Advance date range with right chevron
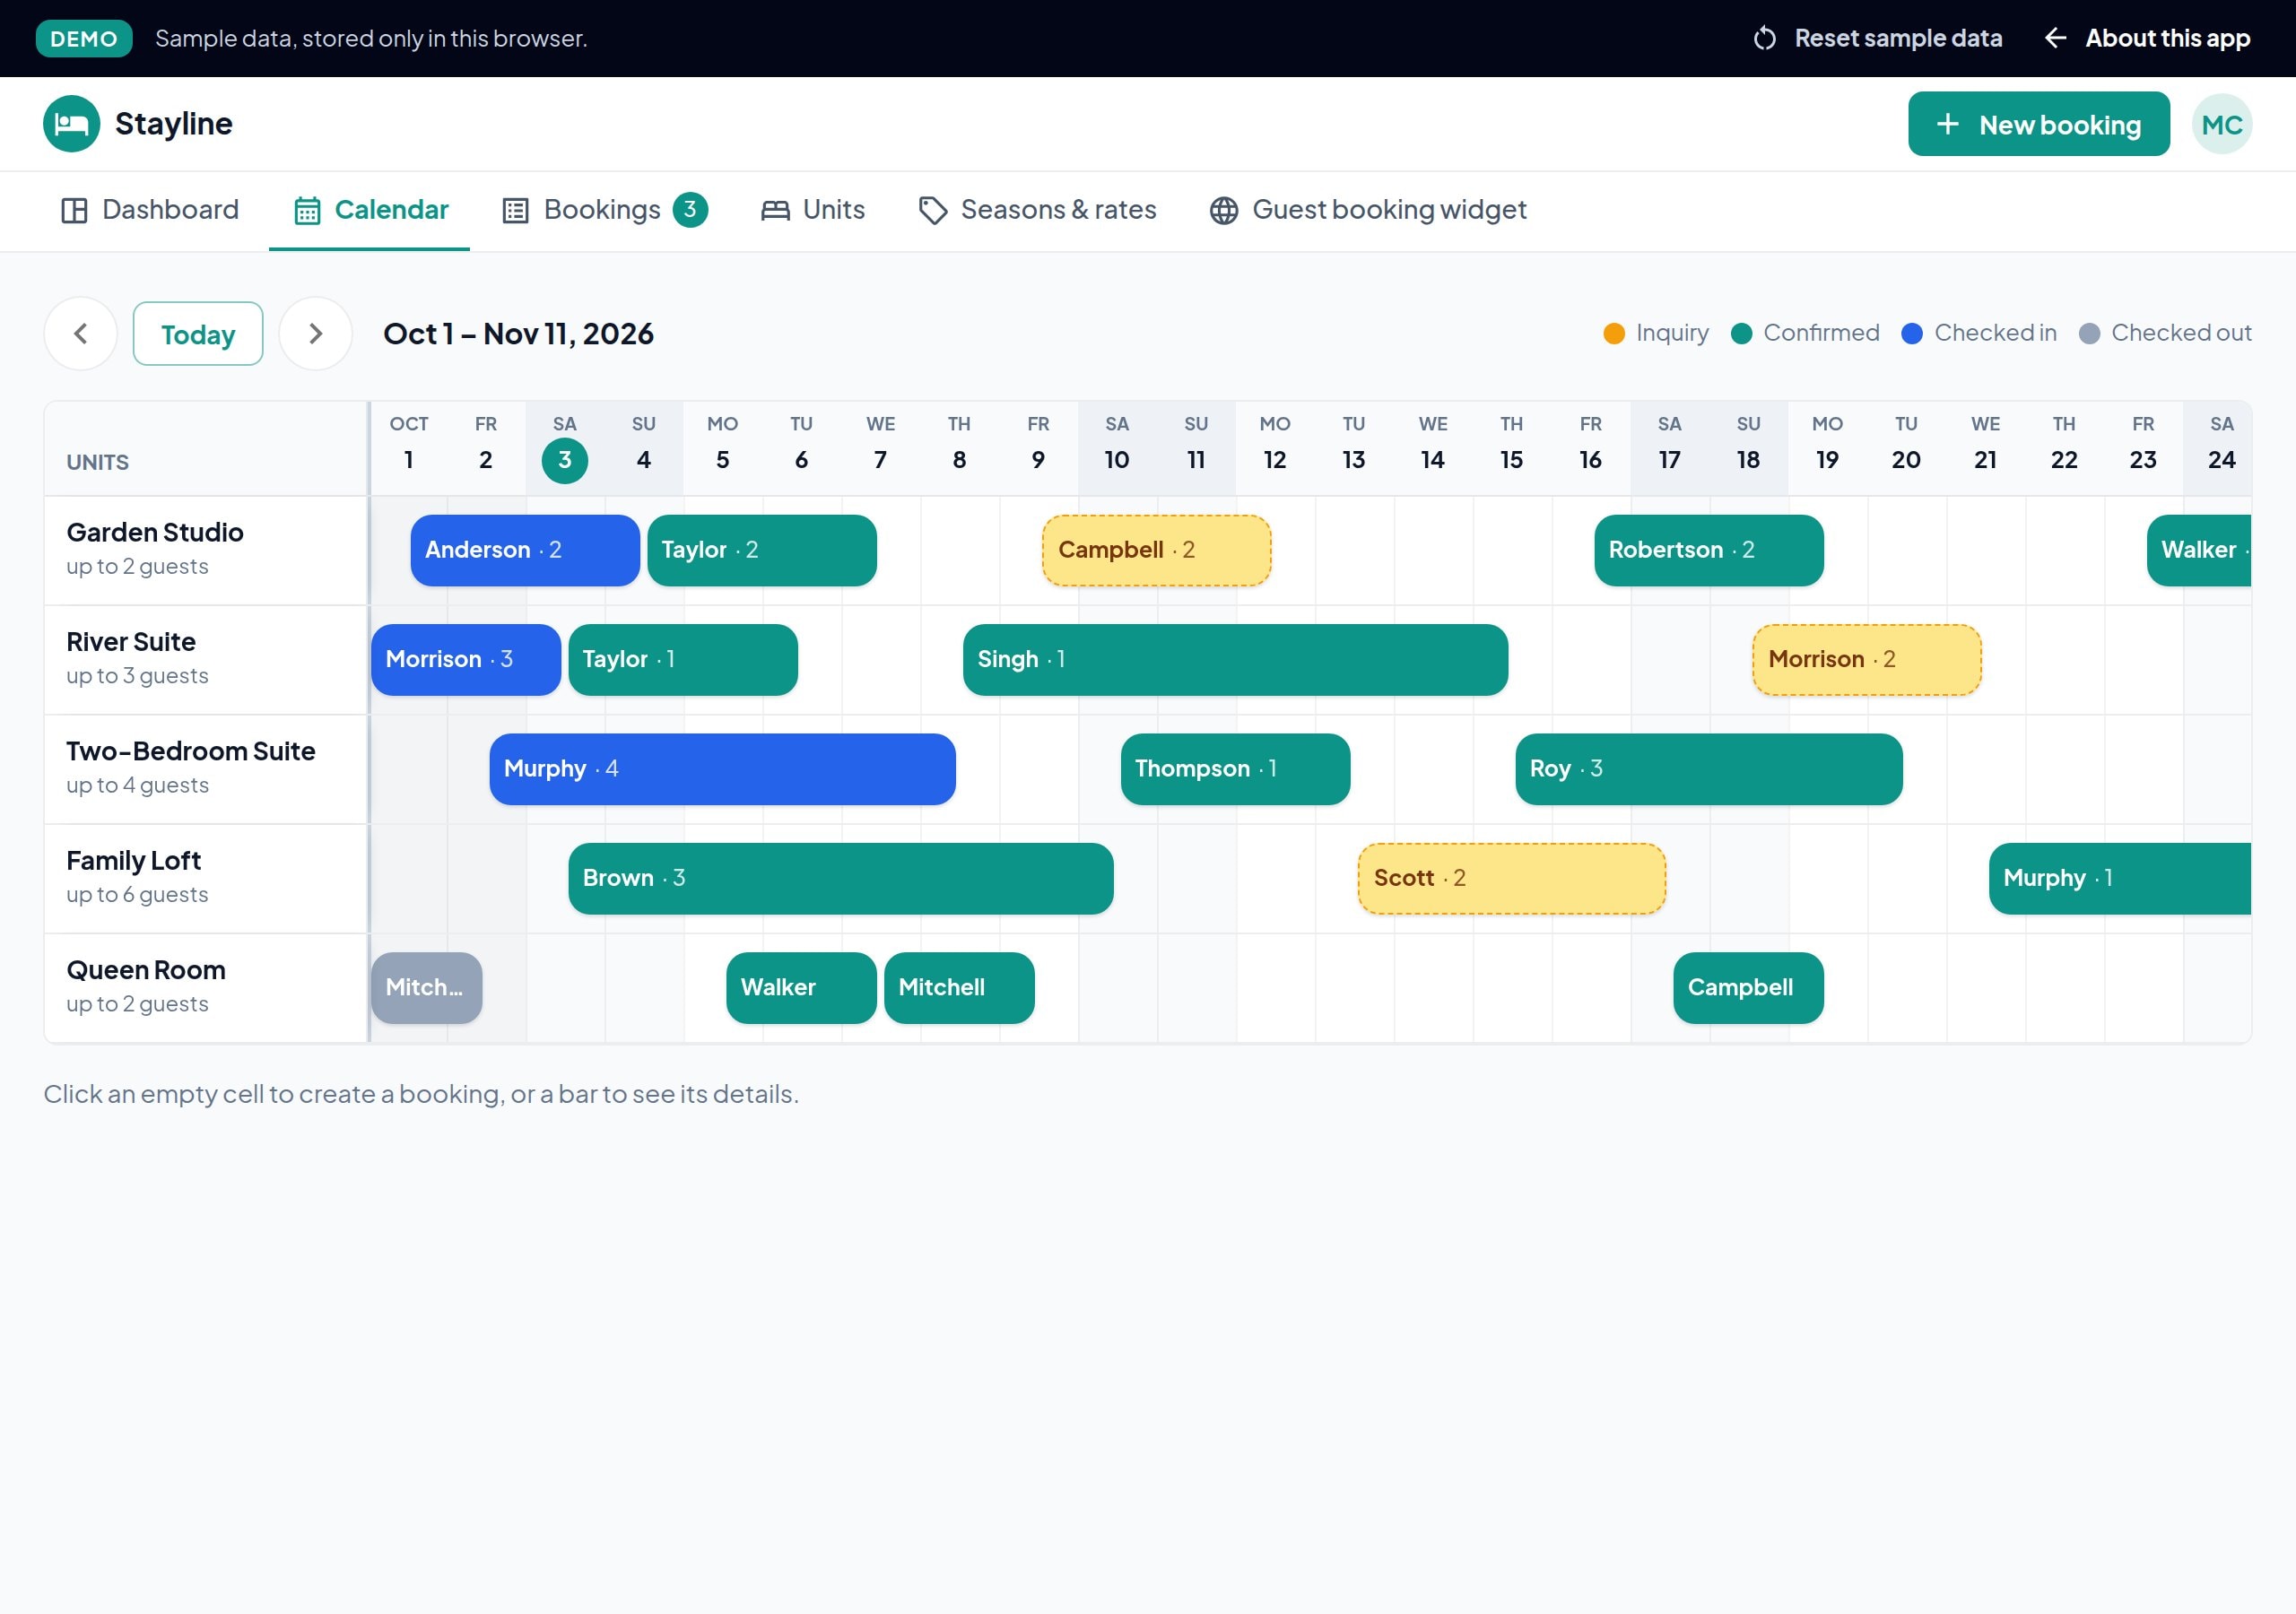This screenshot has width=2296, height=1614. click(x=315, y=334)
